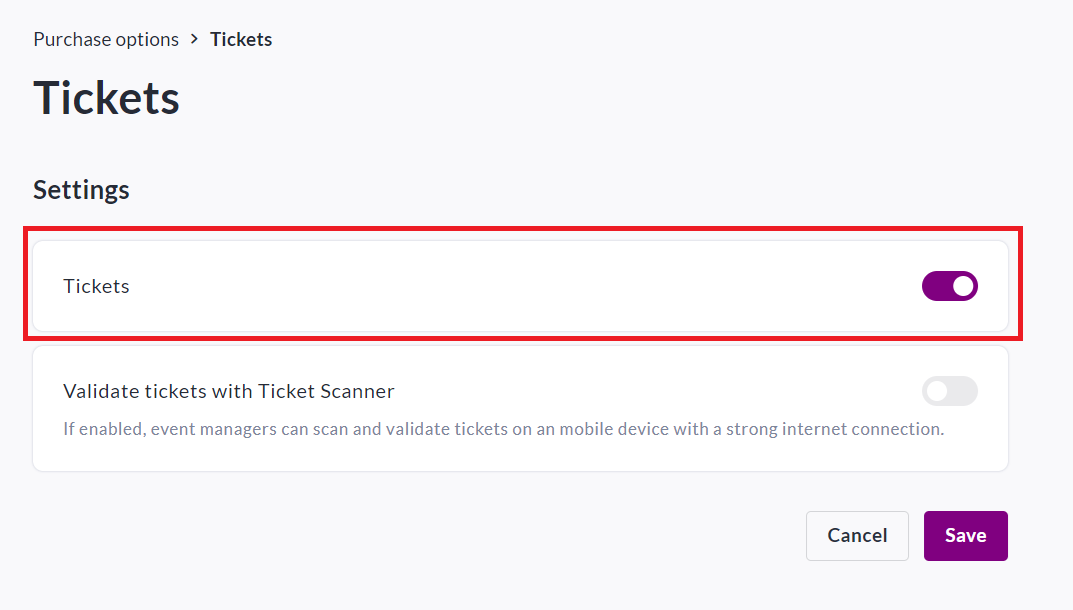Click the Ticket Scanner toggle knob

pyautogui.click(x=939, y=391)
